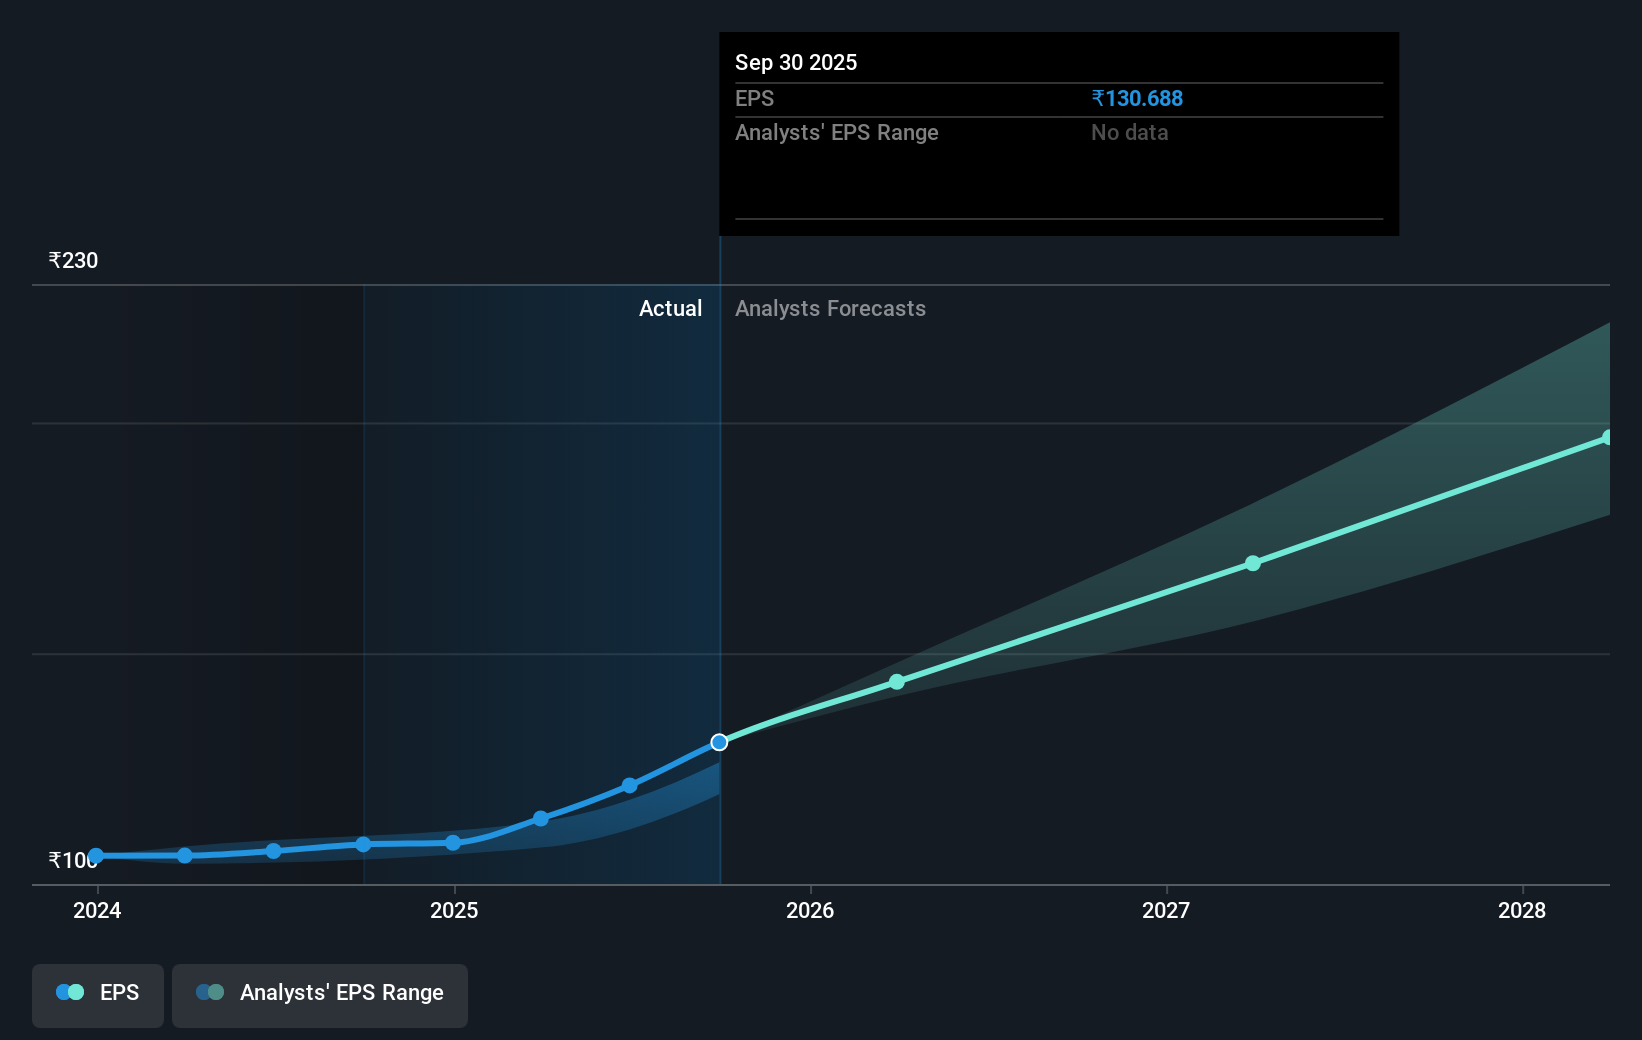
Task: Click the 2024 blue EPS data point
Action: (x=96, y=856)
